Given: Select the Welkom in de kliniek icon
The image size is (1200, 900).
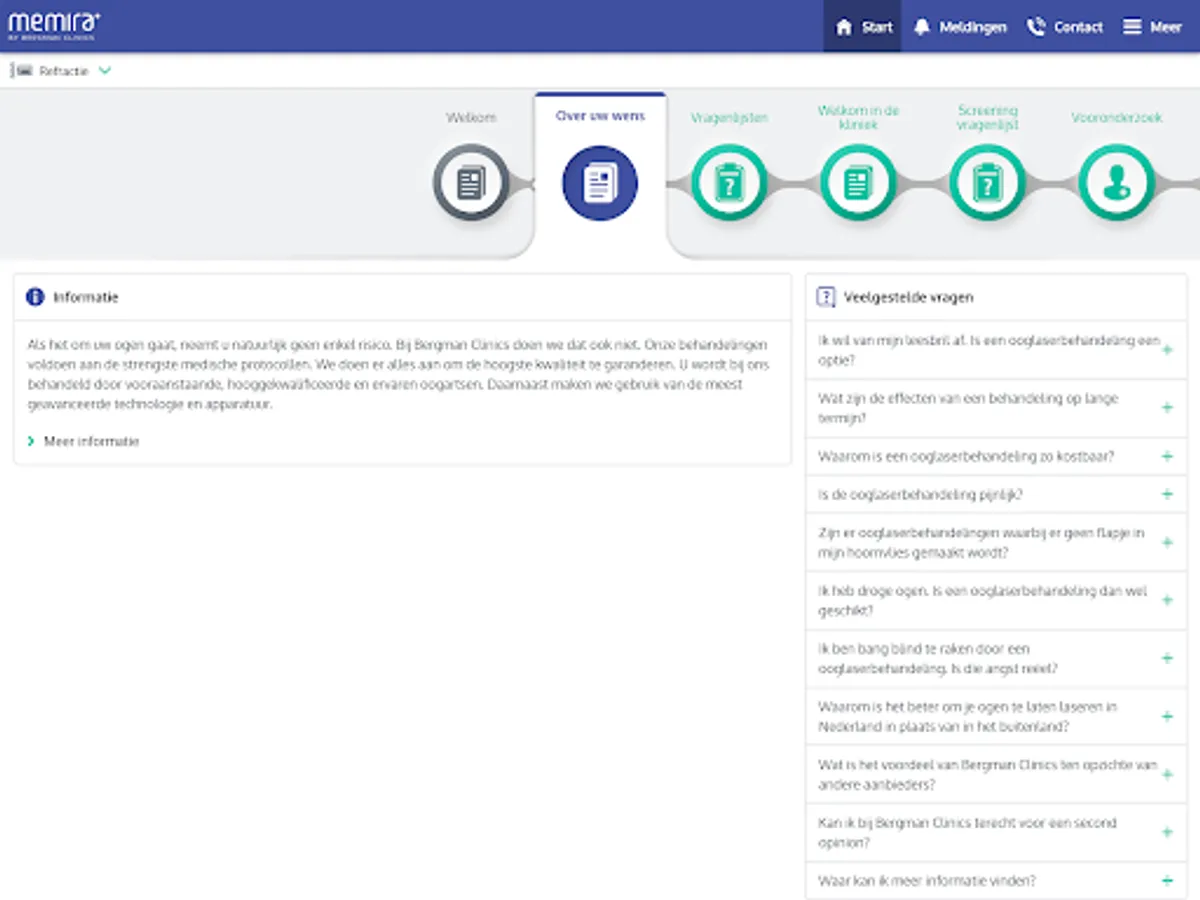Looking at the screenshot, I should (858, 182).
